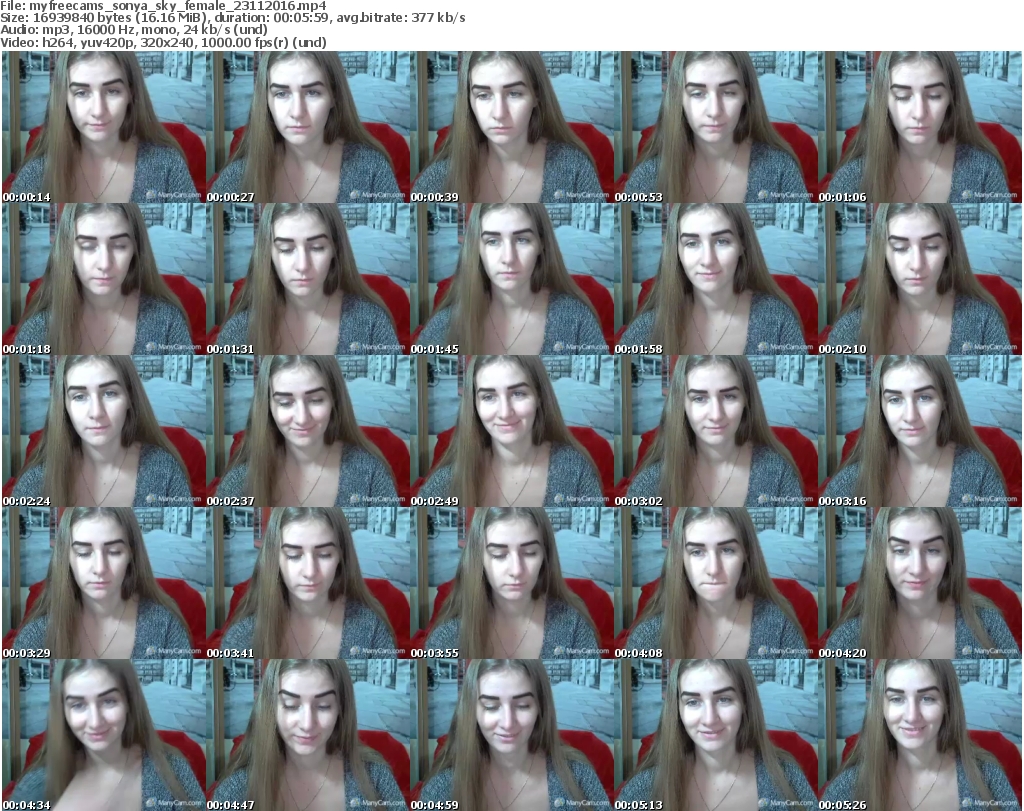Select the frame timestamped 00:02:49
1024x811 pixels.
pyautogui.click(x=511, y=431)
